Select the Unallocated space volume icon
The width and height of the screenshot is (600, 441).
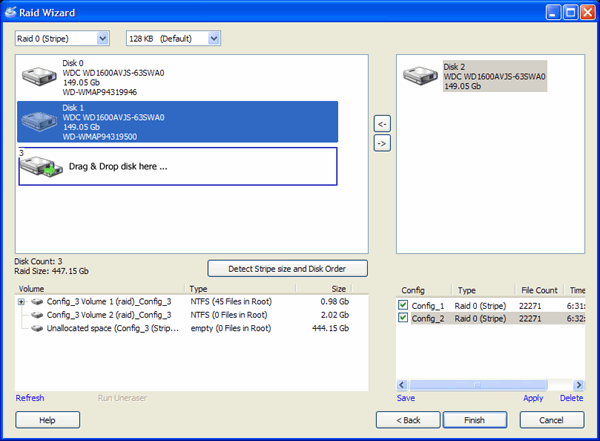click(x=37, y=328)
